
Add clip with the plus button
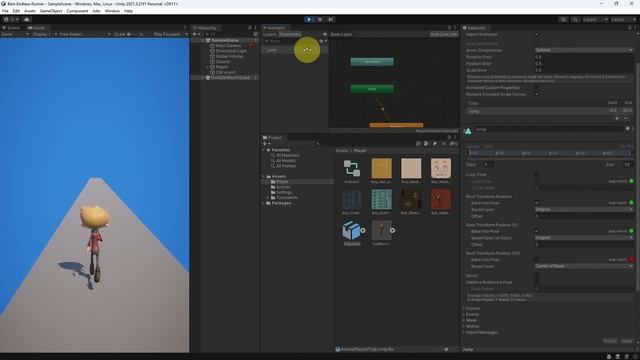click(x=617, y=118)
